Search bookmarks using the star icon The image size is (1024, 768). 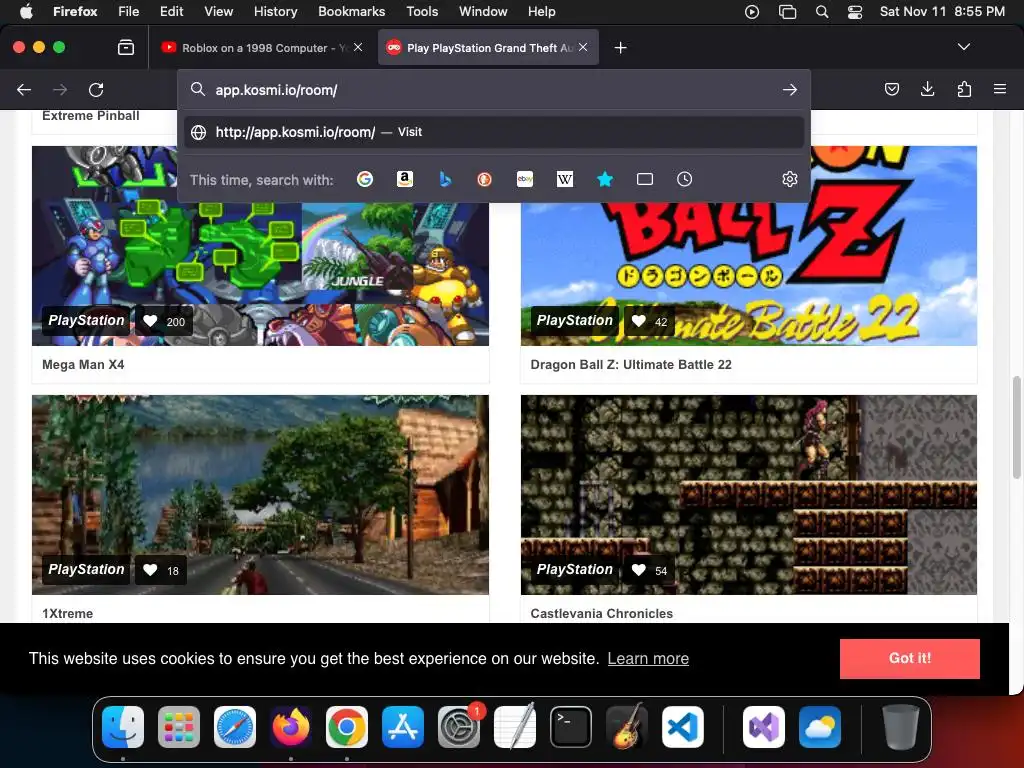605,179
